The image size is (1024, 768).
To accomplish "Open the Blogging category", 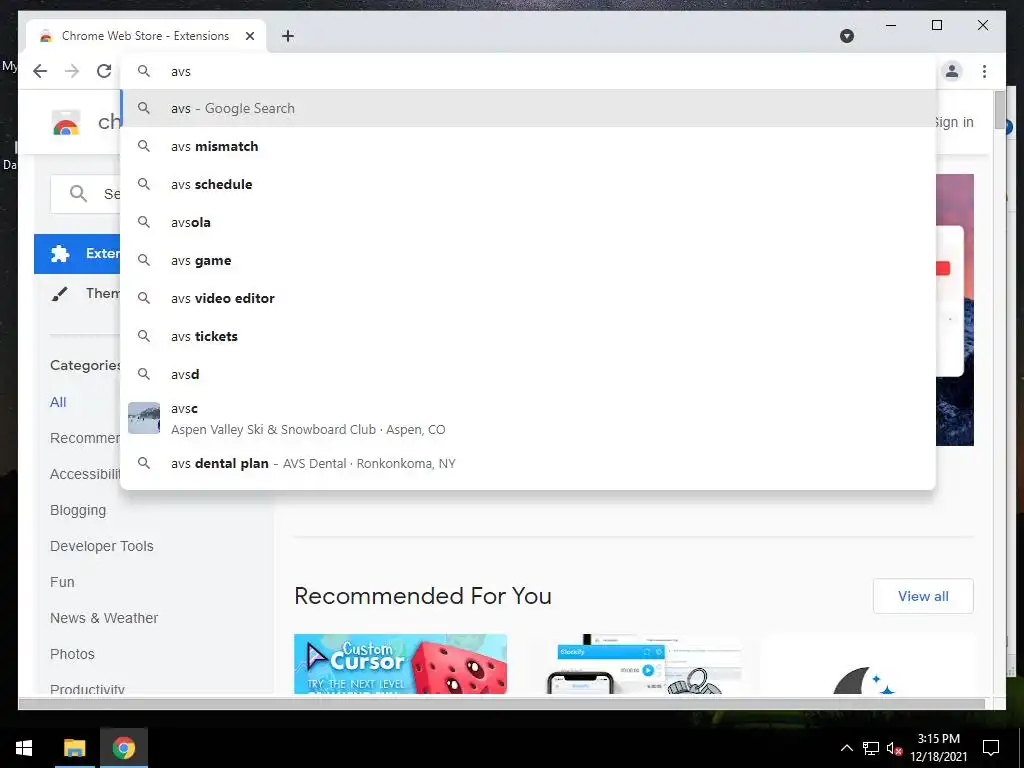I will point(78,510).
